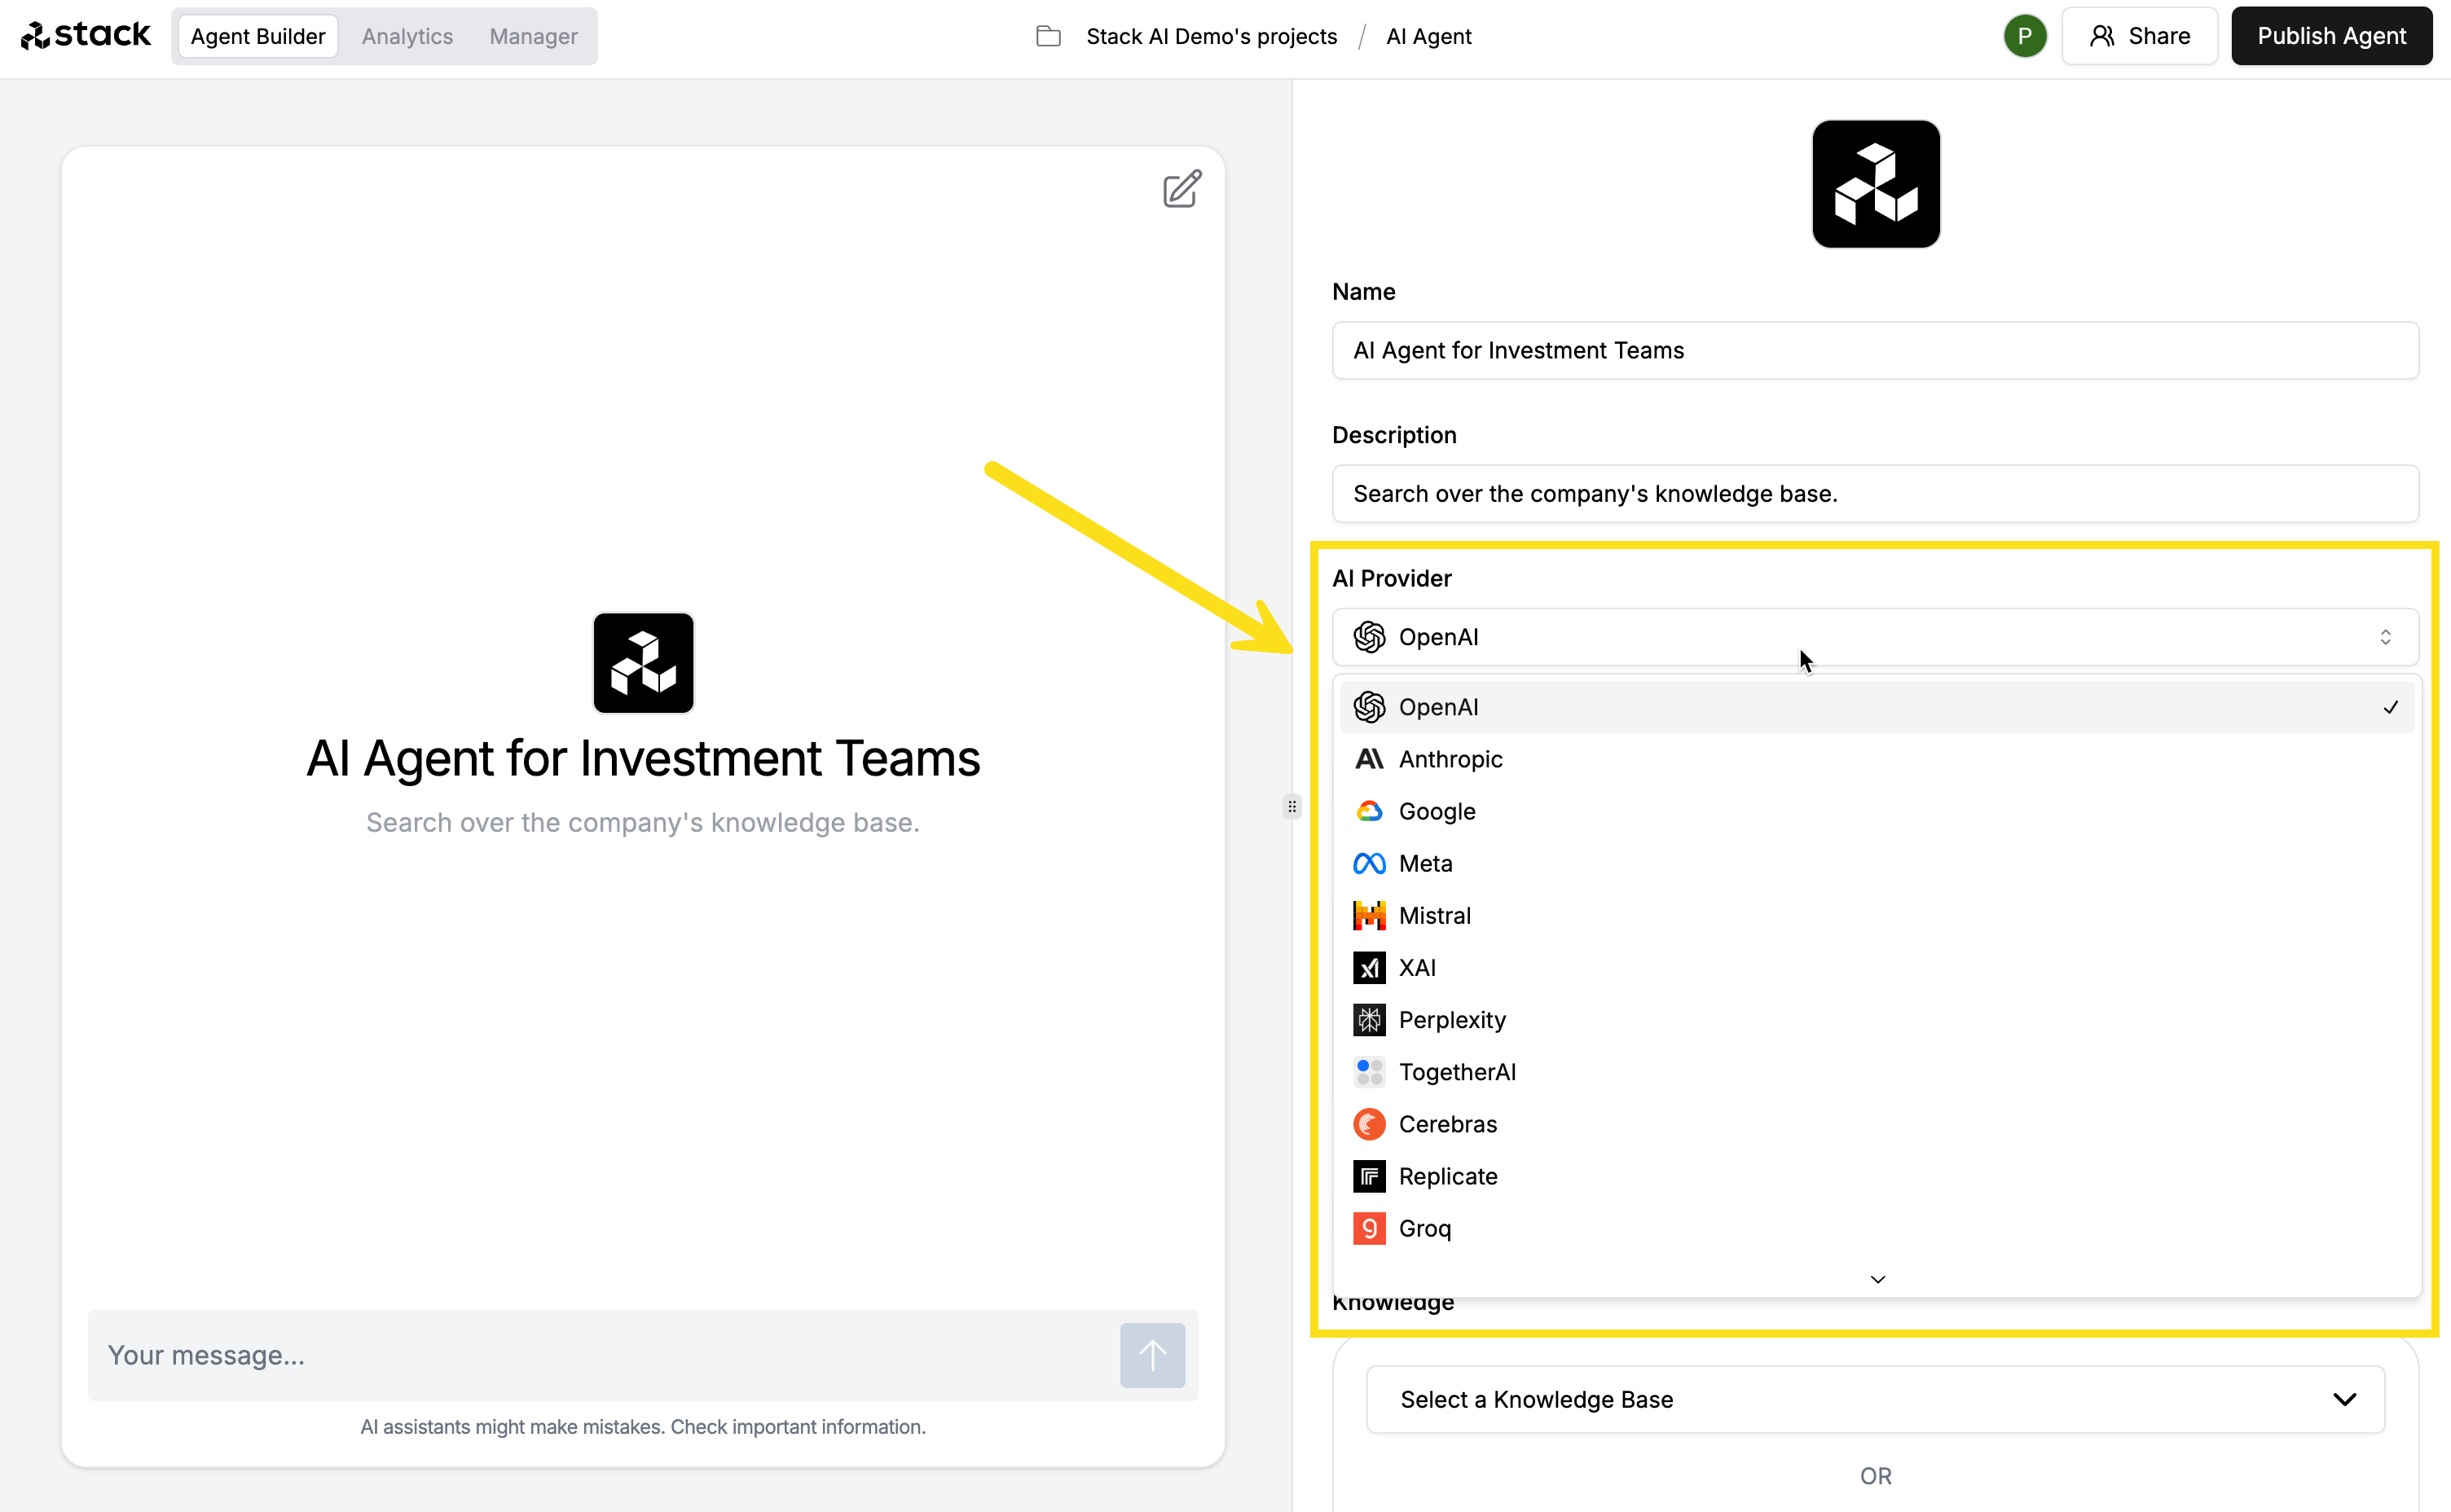
Task: Click the projects folder icon
Action: click(1048, 36)
